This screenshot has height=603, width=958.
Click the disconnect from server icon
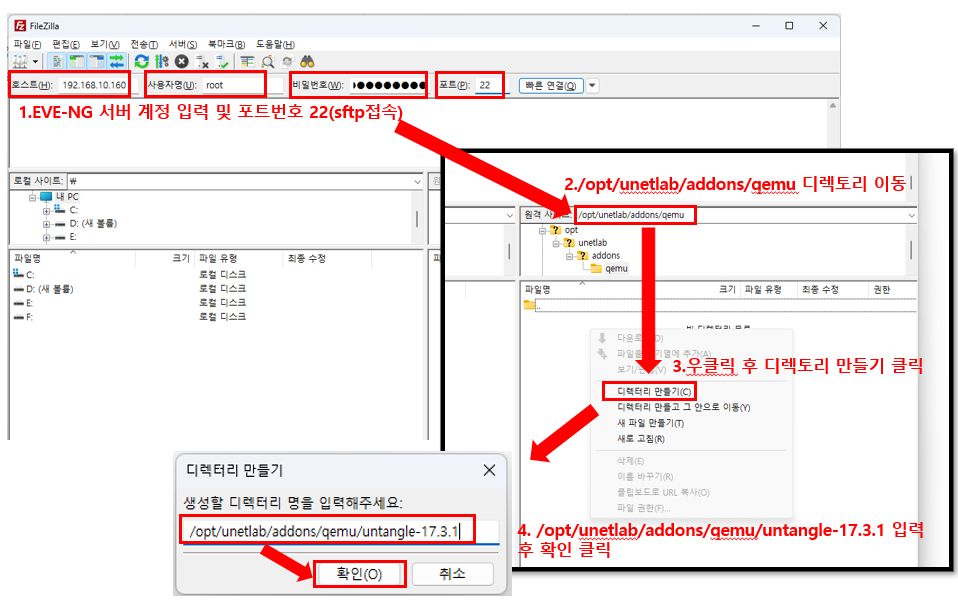point(202,62)
